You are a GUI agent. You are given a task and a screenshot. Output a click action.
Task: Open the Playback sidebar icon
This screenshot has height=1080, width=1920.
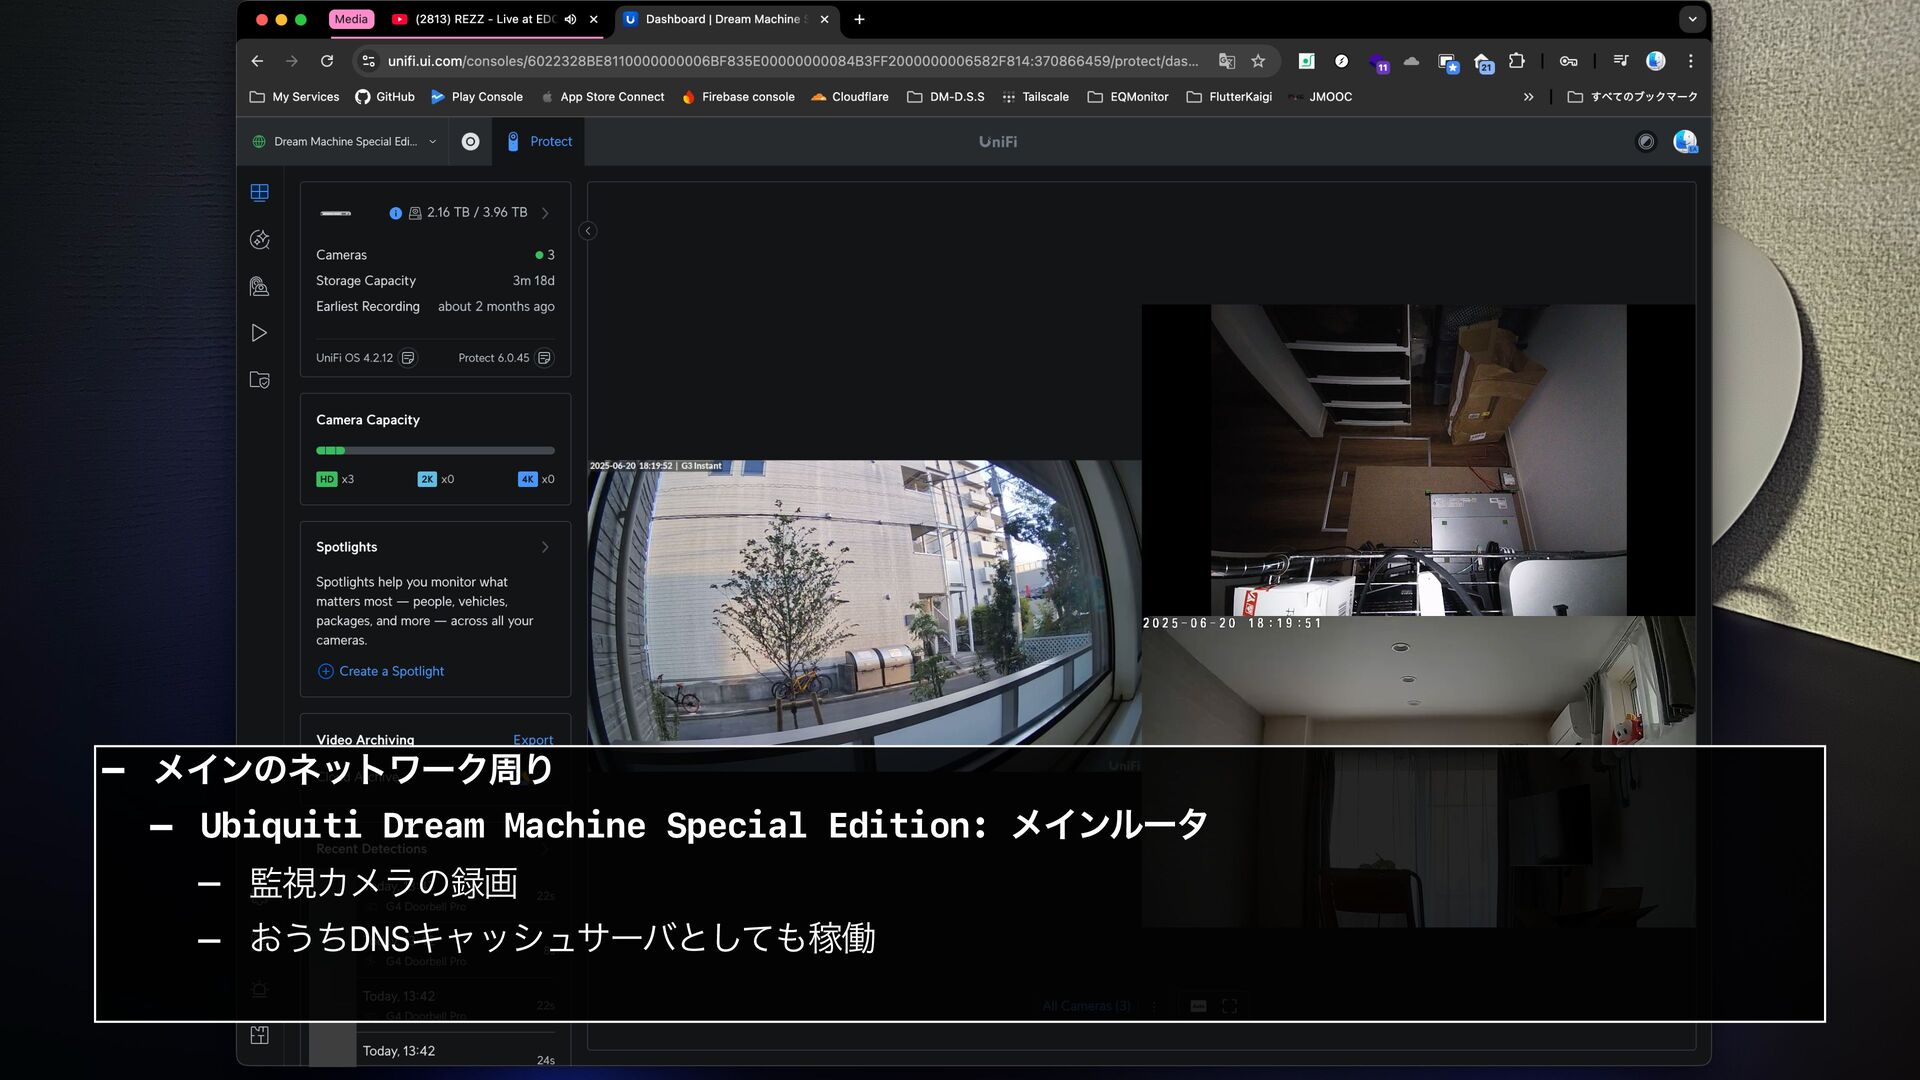259,333
